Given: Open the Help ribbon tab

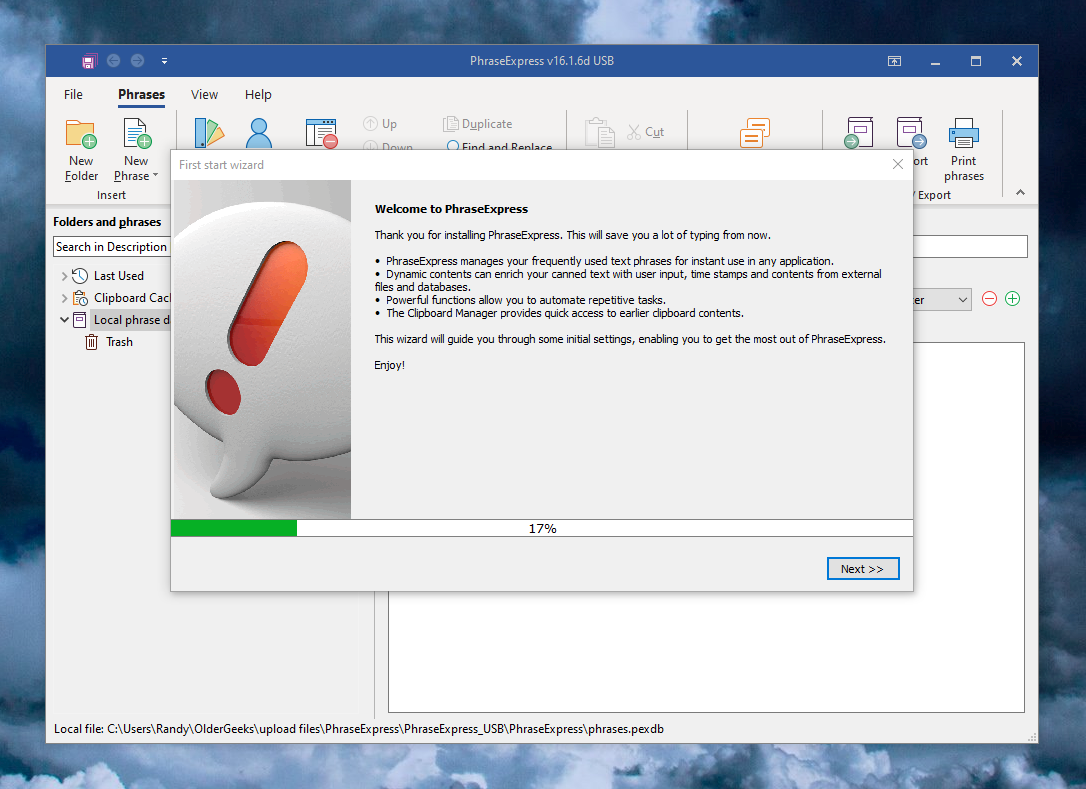Looking at the screenshot, I should point(258,95).
